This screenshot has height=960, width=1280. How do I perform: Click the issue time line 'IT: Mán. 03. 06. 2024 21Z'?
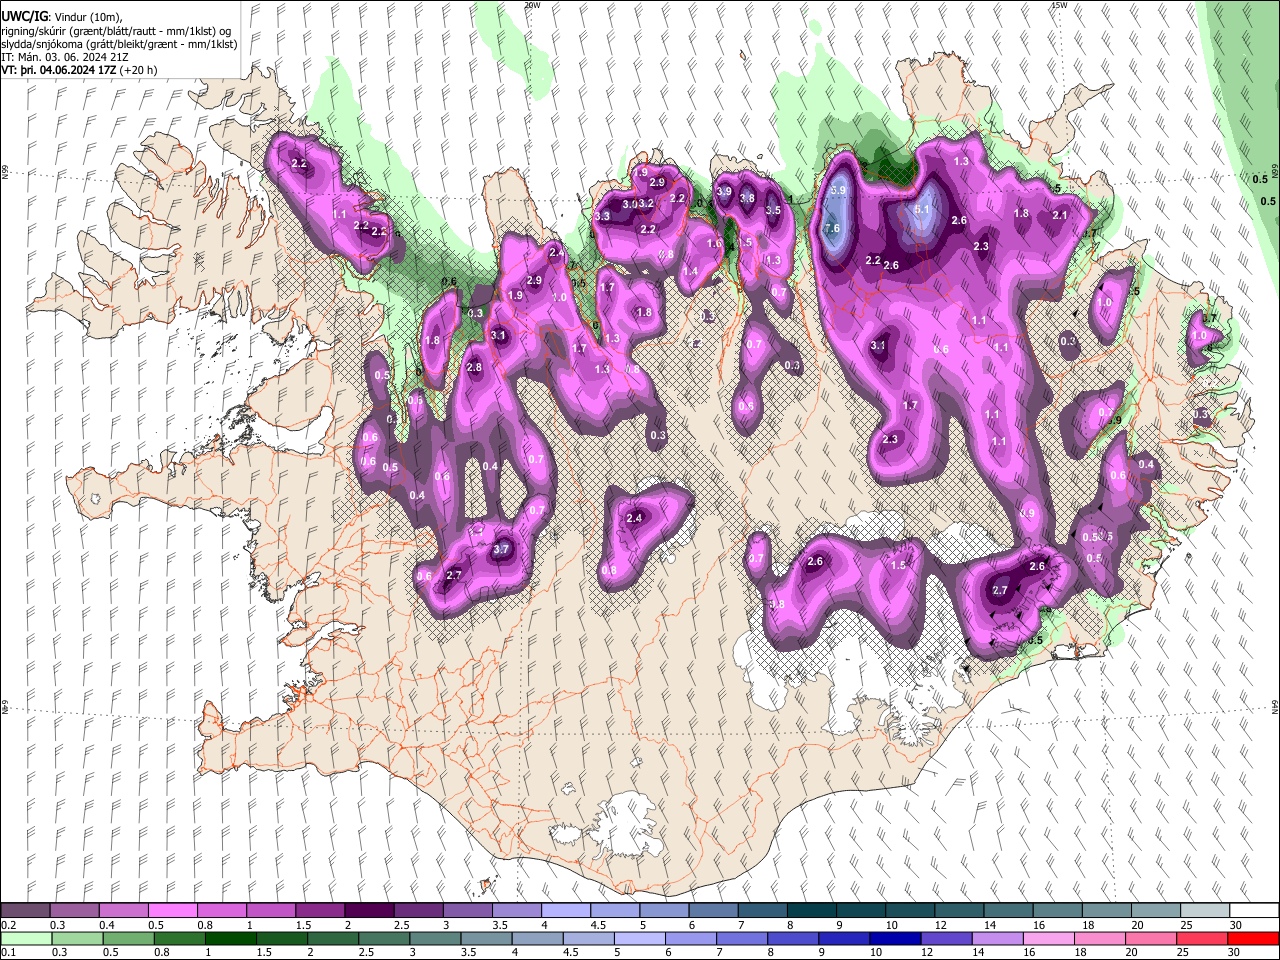click(x=66, y=57)
